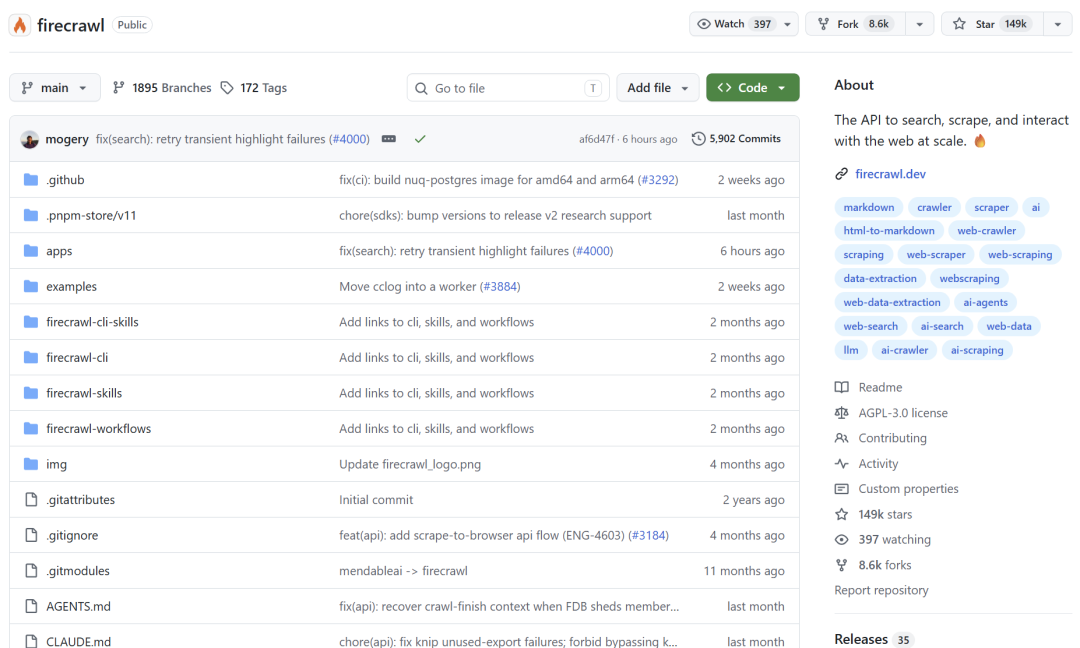This screenshot has height=648, width=1080.
Task: Select the markdown topic tag
Action: tap(869, 207)
